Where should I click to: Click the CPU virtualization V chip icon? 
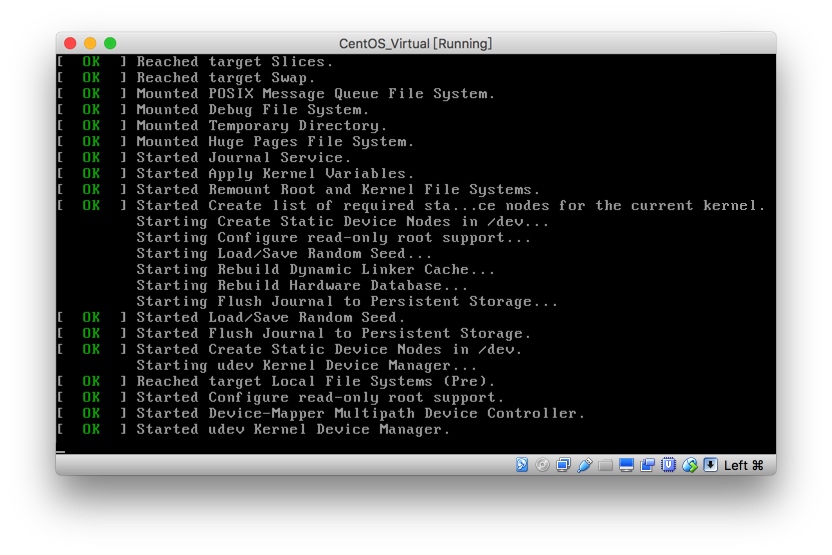668,465
